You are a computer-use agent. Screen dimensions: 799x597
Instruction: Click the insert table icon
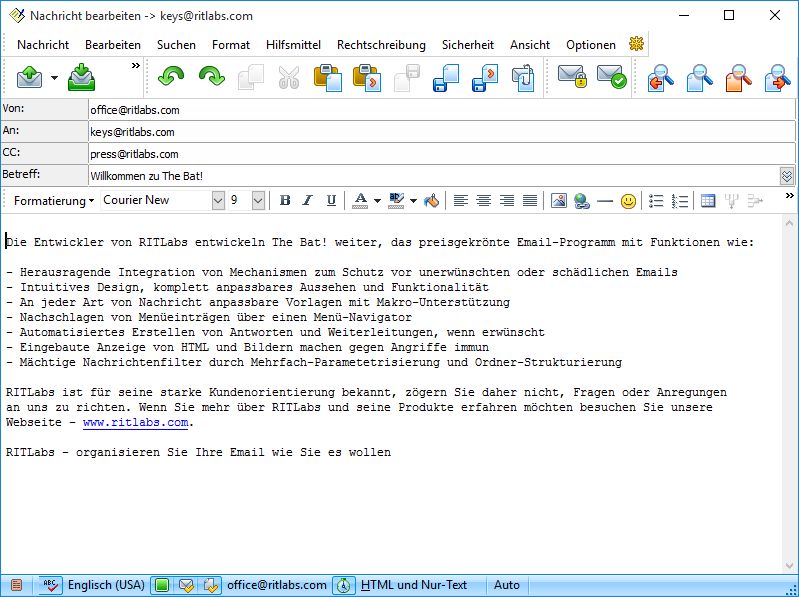tap(708, 201)
